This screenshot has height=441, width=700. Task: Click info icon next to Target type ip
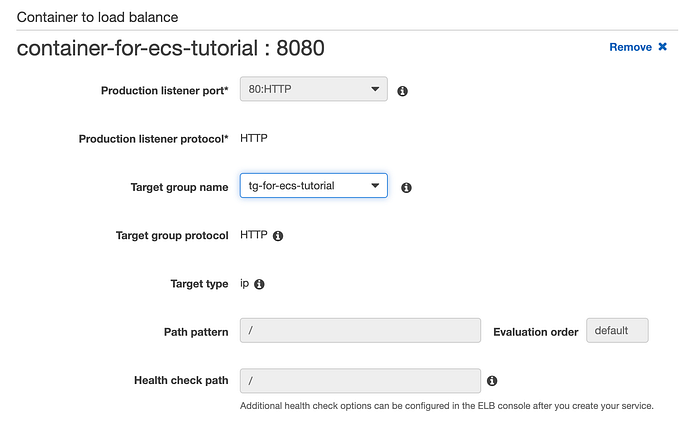coord(259,284)
